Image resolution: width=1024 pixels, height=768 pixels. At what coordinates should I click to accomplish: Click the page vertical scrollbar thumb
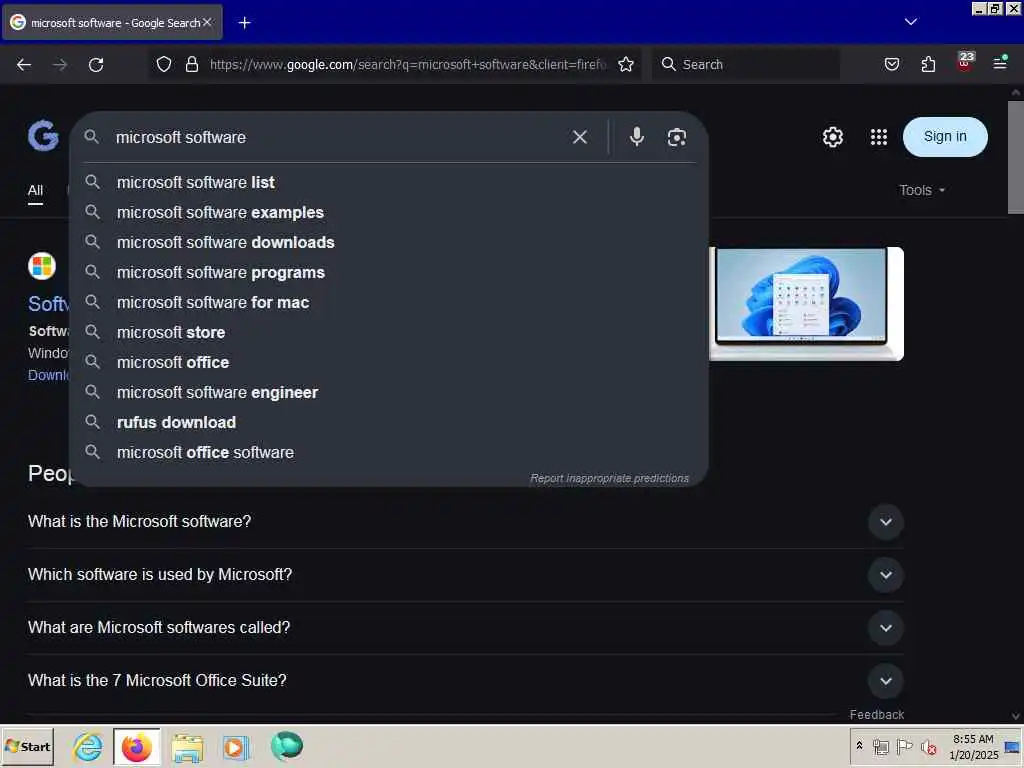coord(1016,157)
